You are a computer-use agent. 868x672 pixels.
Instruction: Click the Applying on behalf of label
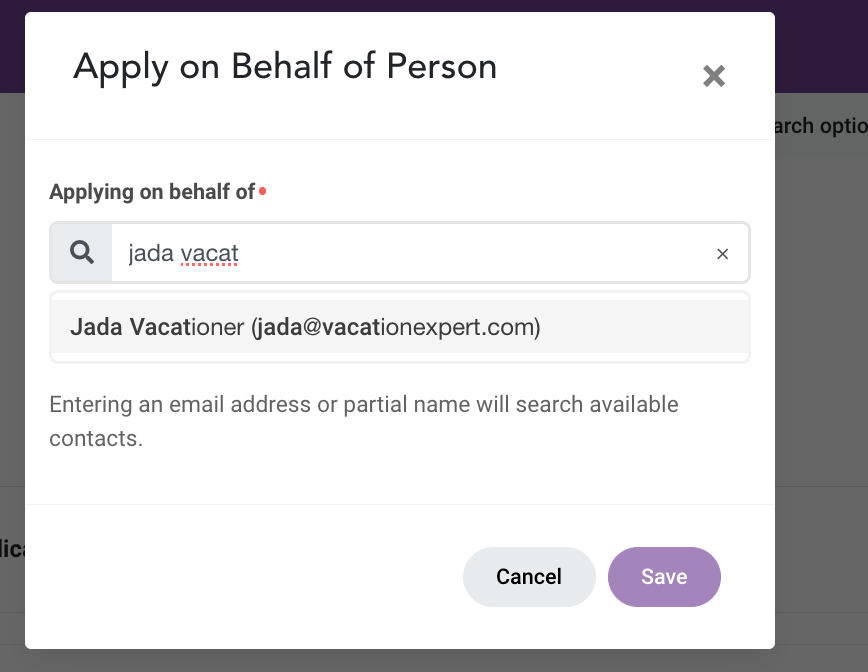click(x=152, y=192)
